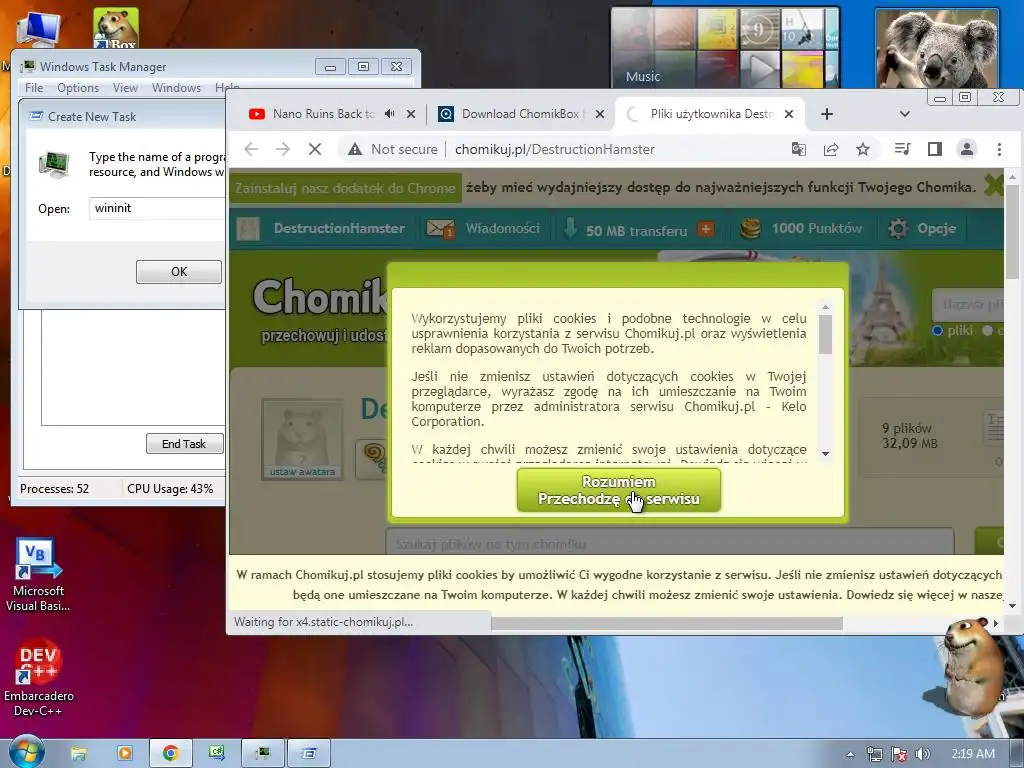Open Windows Explorer from taskbar

click(x=78, y=754)
